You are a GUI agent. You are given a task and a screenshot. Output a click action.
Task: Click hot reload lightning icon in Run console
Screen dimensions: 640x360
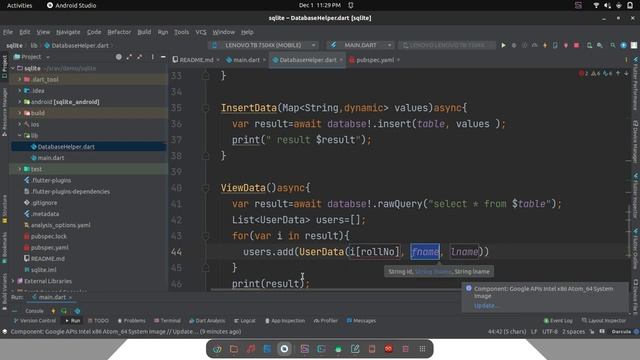[53, 311]
